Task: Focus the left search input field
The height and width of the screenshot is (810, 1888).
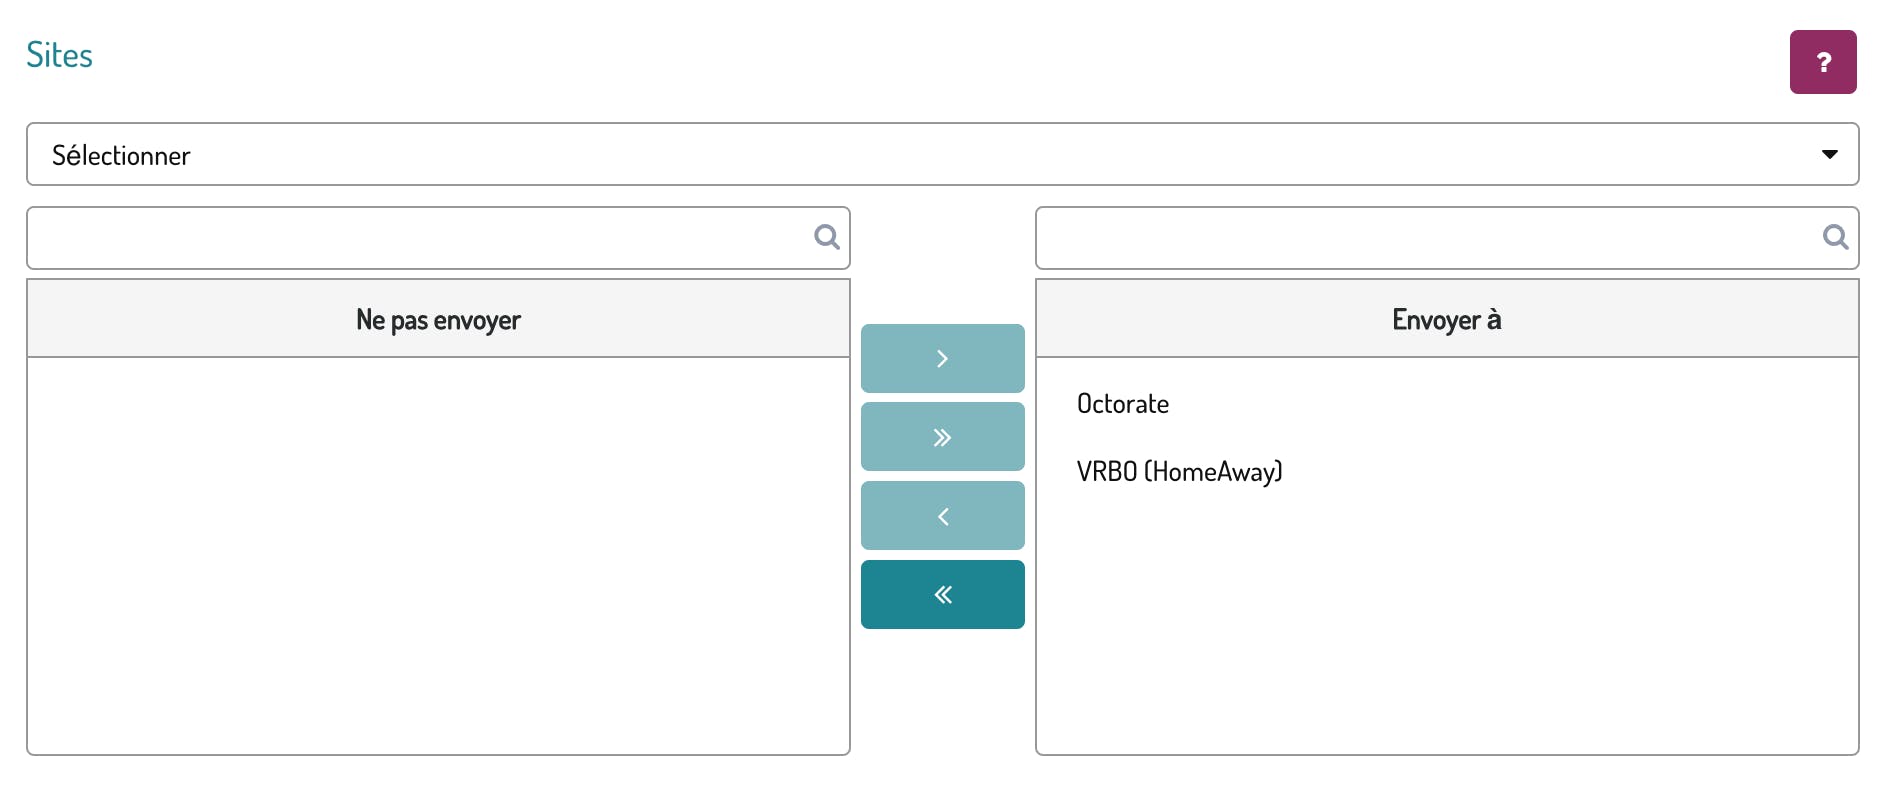Action: tap(420, 238)
